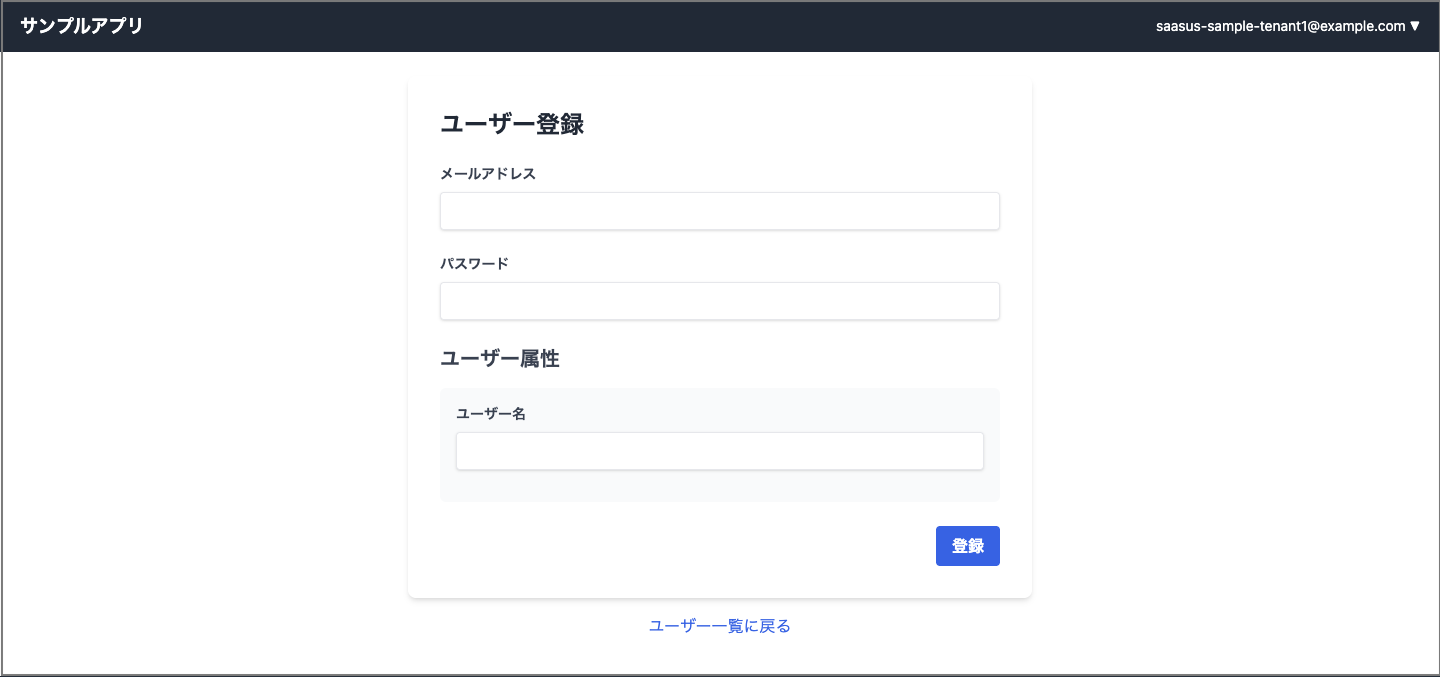
Task: Click the gray panel area below ユーザー名 input
Action: coord(719,486)
